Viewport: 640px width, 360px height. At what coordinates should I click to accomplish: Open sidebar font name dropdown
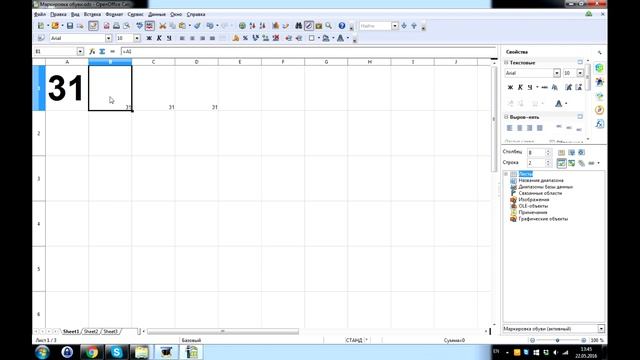pyautogui.click(x=557, y=73)
